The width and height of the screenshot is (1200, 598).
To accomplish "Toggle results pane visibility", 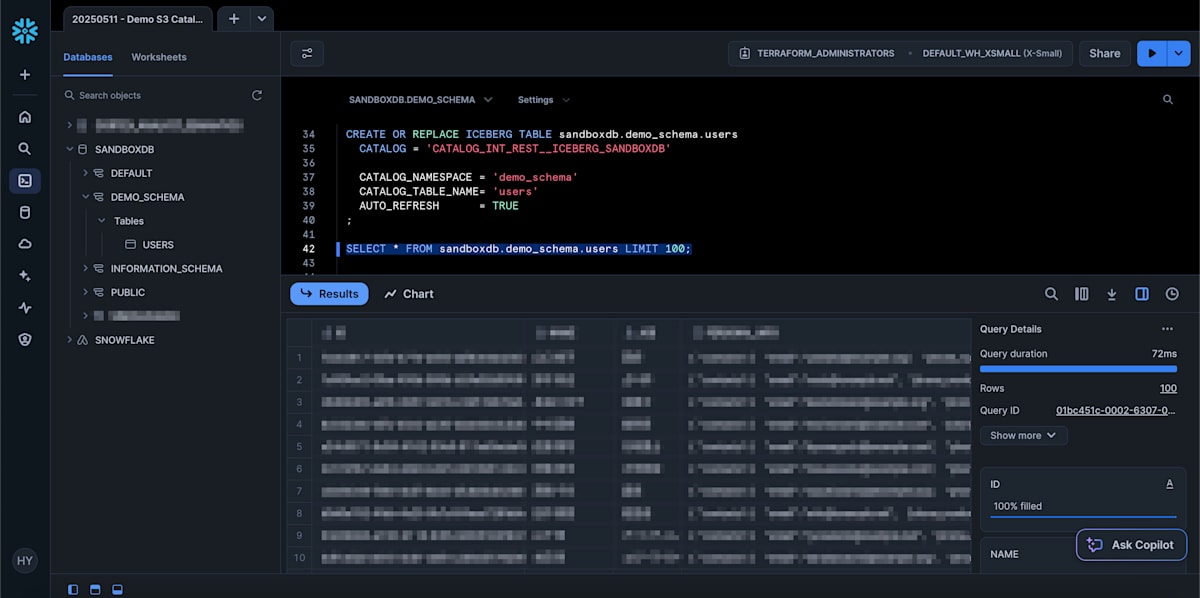I will [x=117, y=589].
